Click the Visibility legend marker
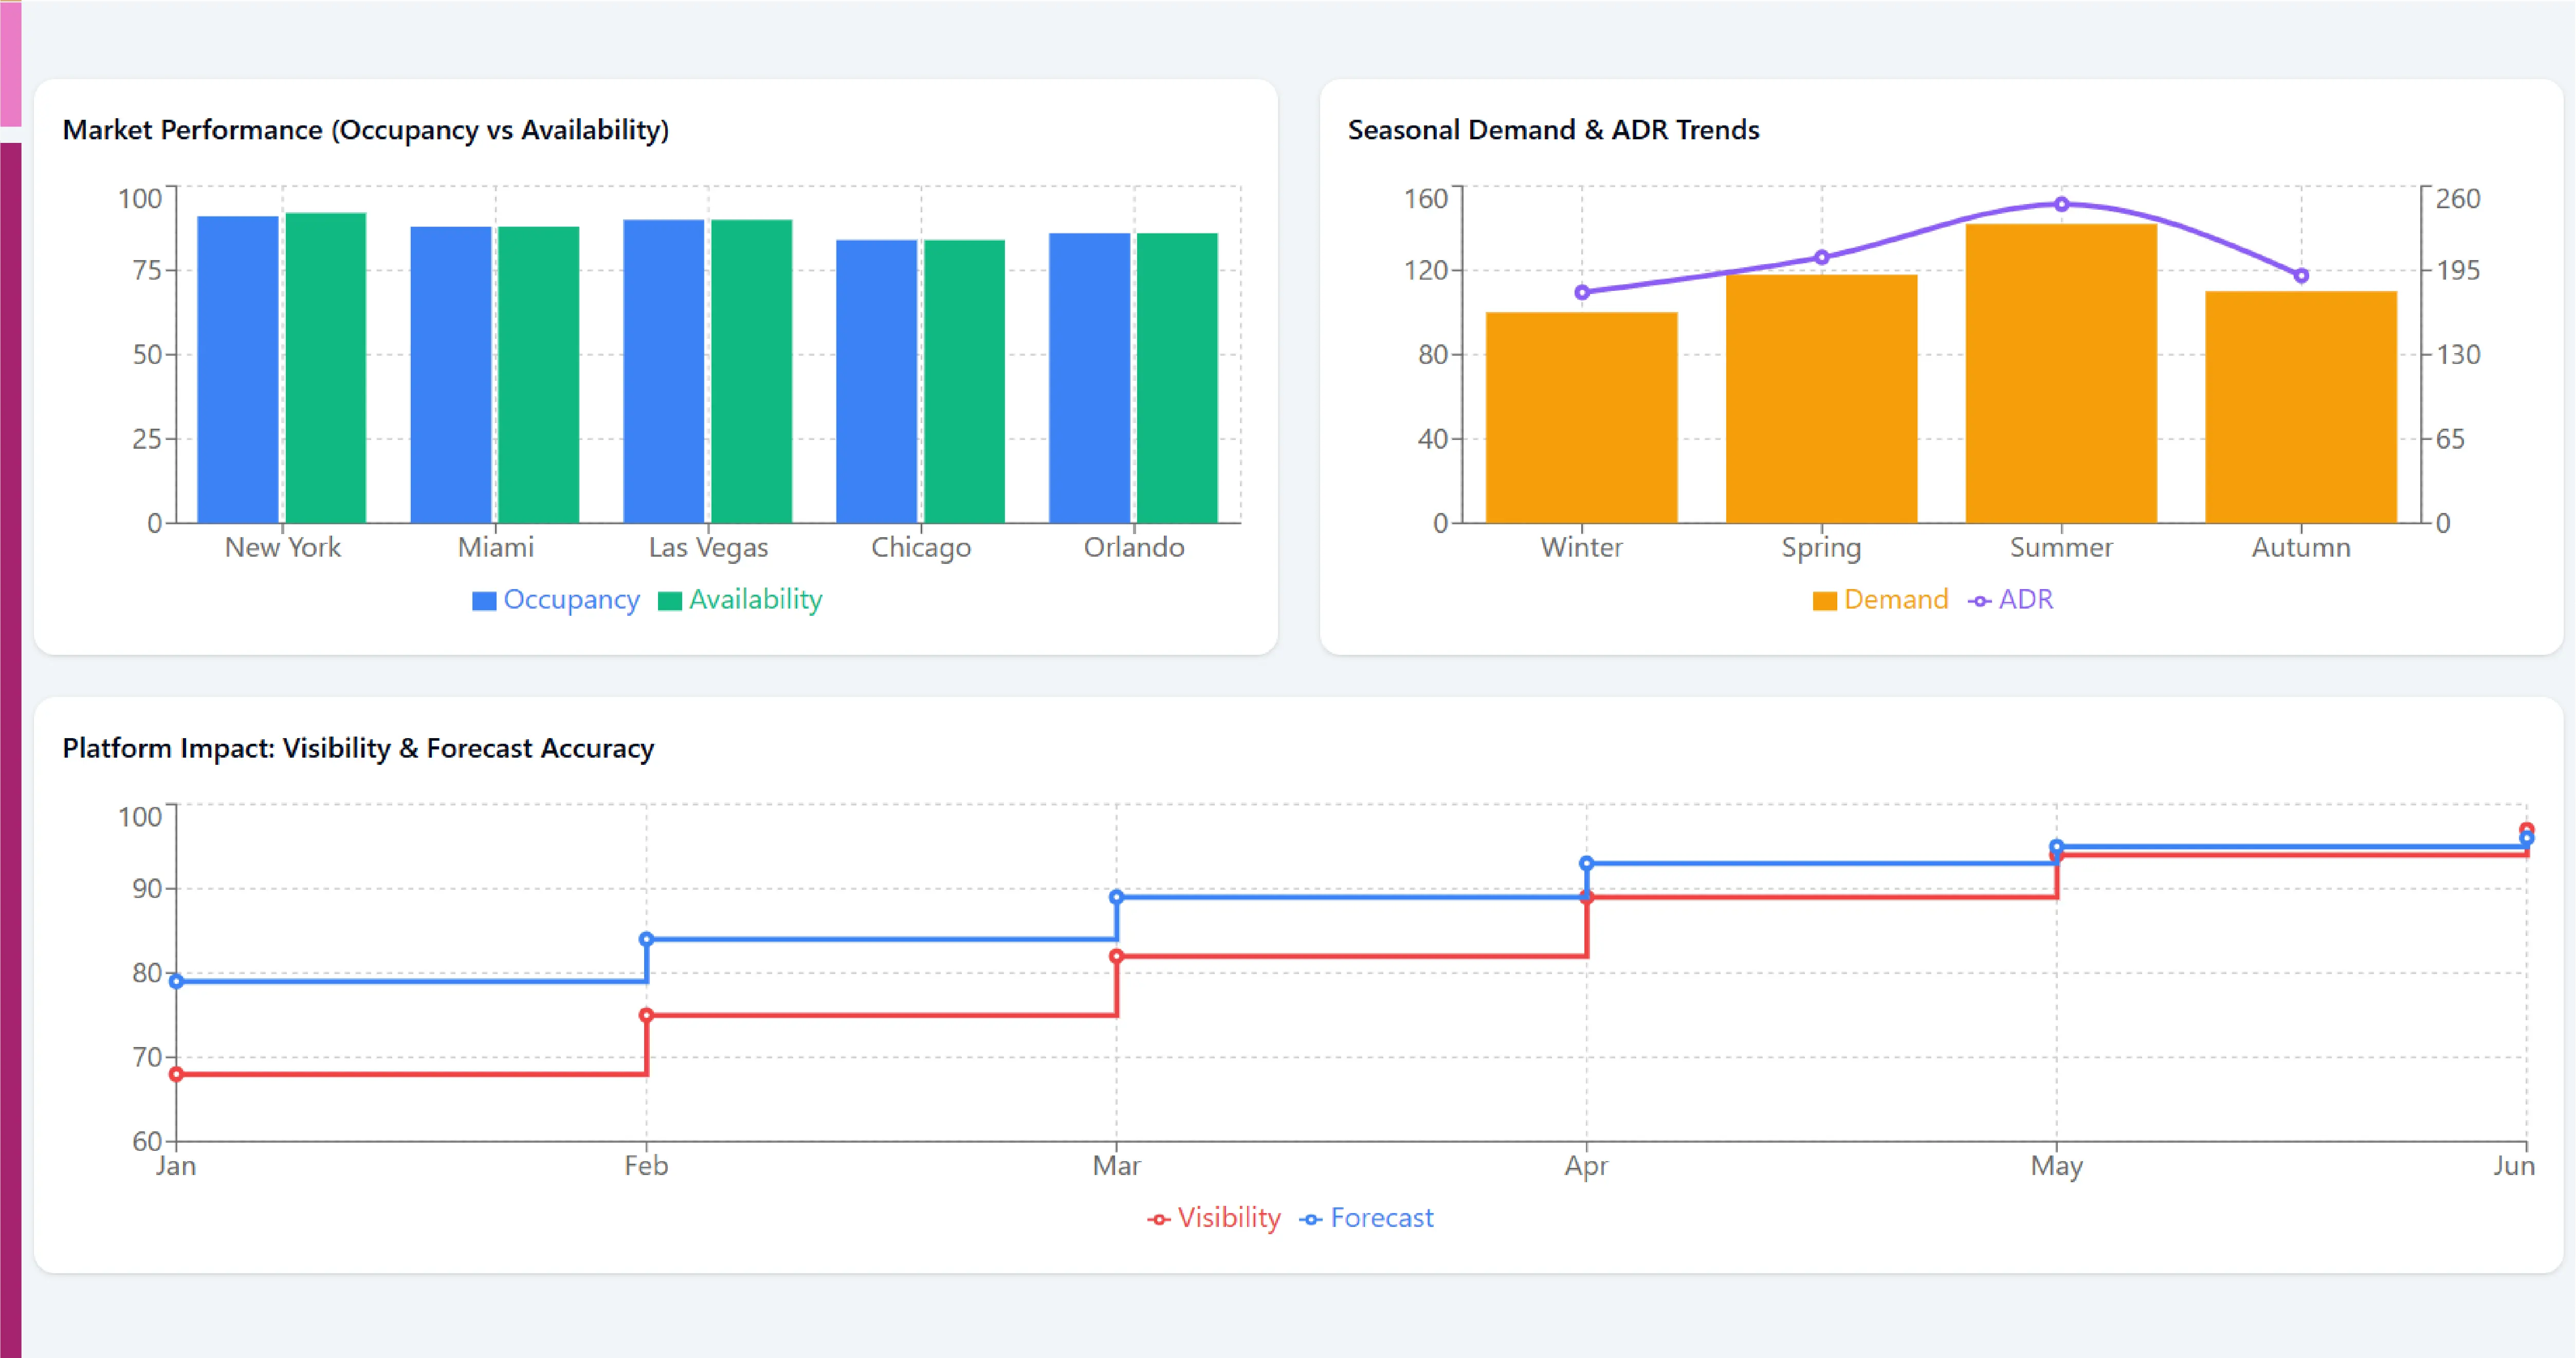Image resolution: width=2576 pixels, height=1358 pixels. (x=1158, y=1219)
